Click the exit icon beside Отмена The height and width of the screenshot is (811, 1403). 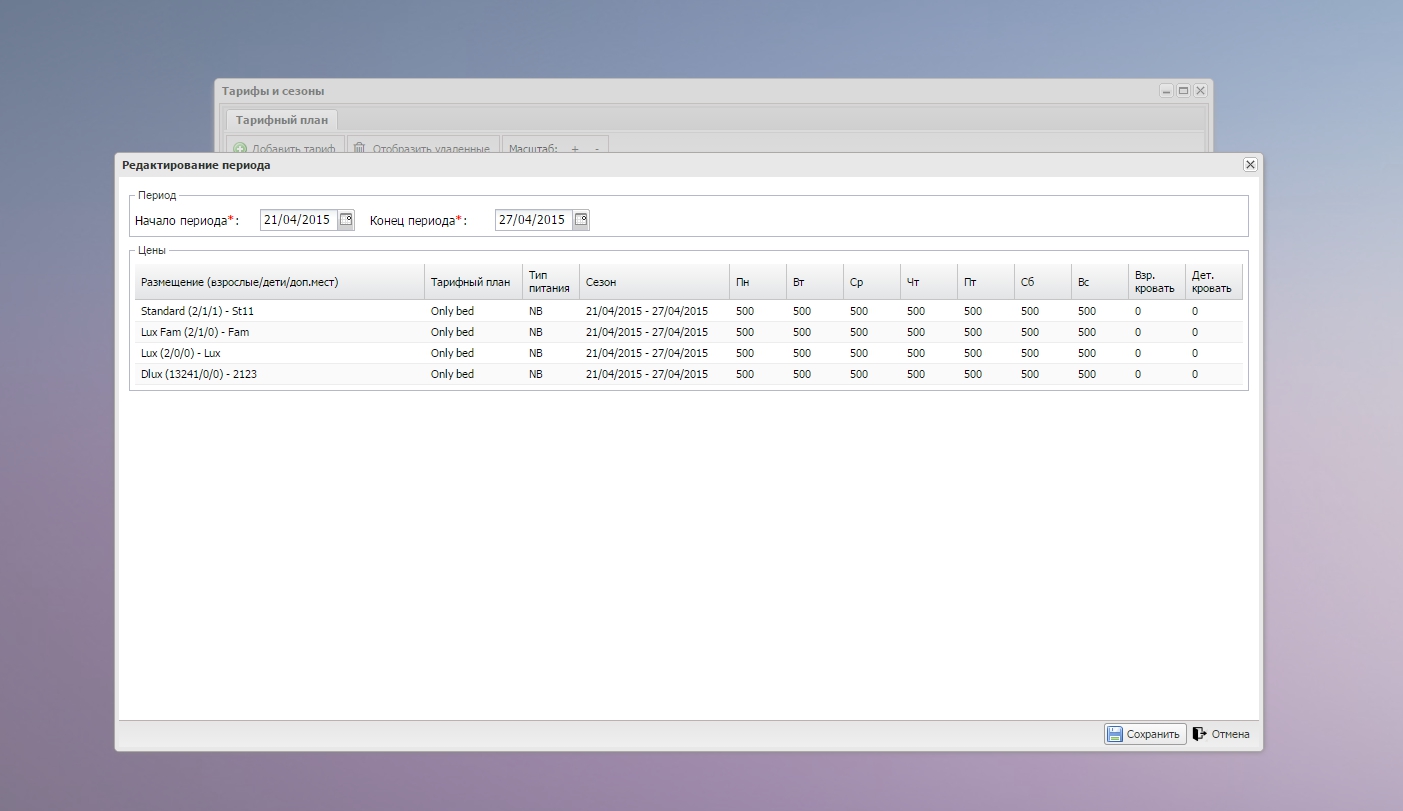click(1200, 734)
